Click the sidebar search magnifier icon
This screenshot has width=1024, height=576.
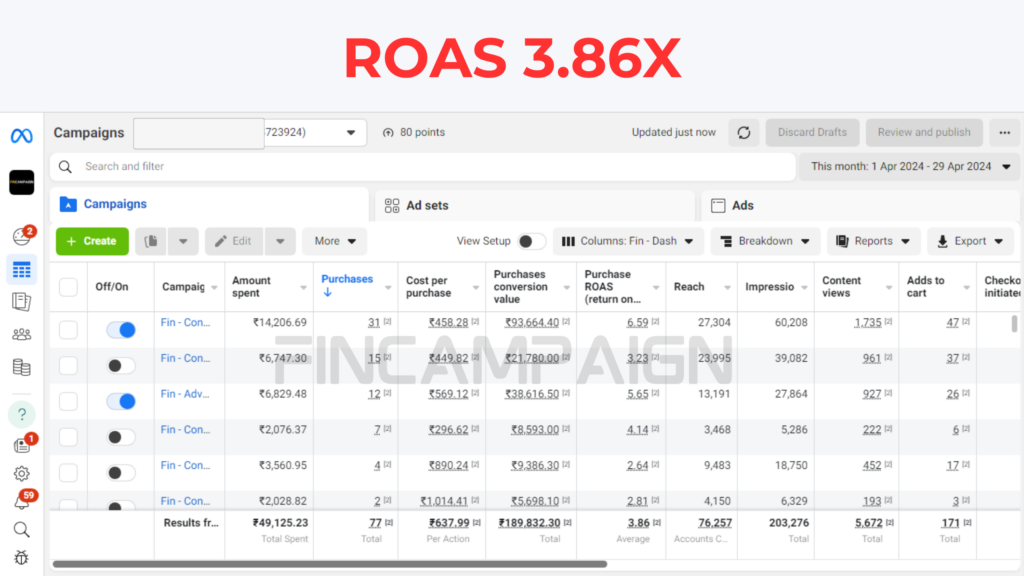pyautogui.click(x=22, y=529)
